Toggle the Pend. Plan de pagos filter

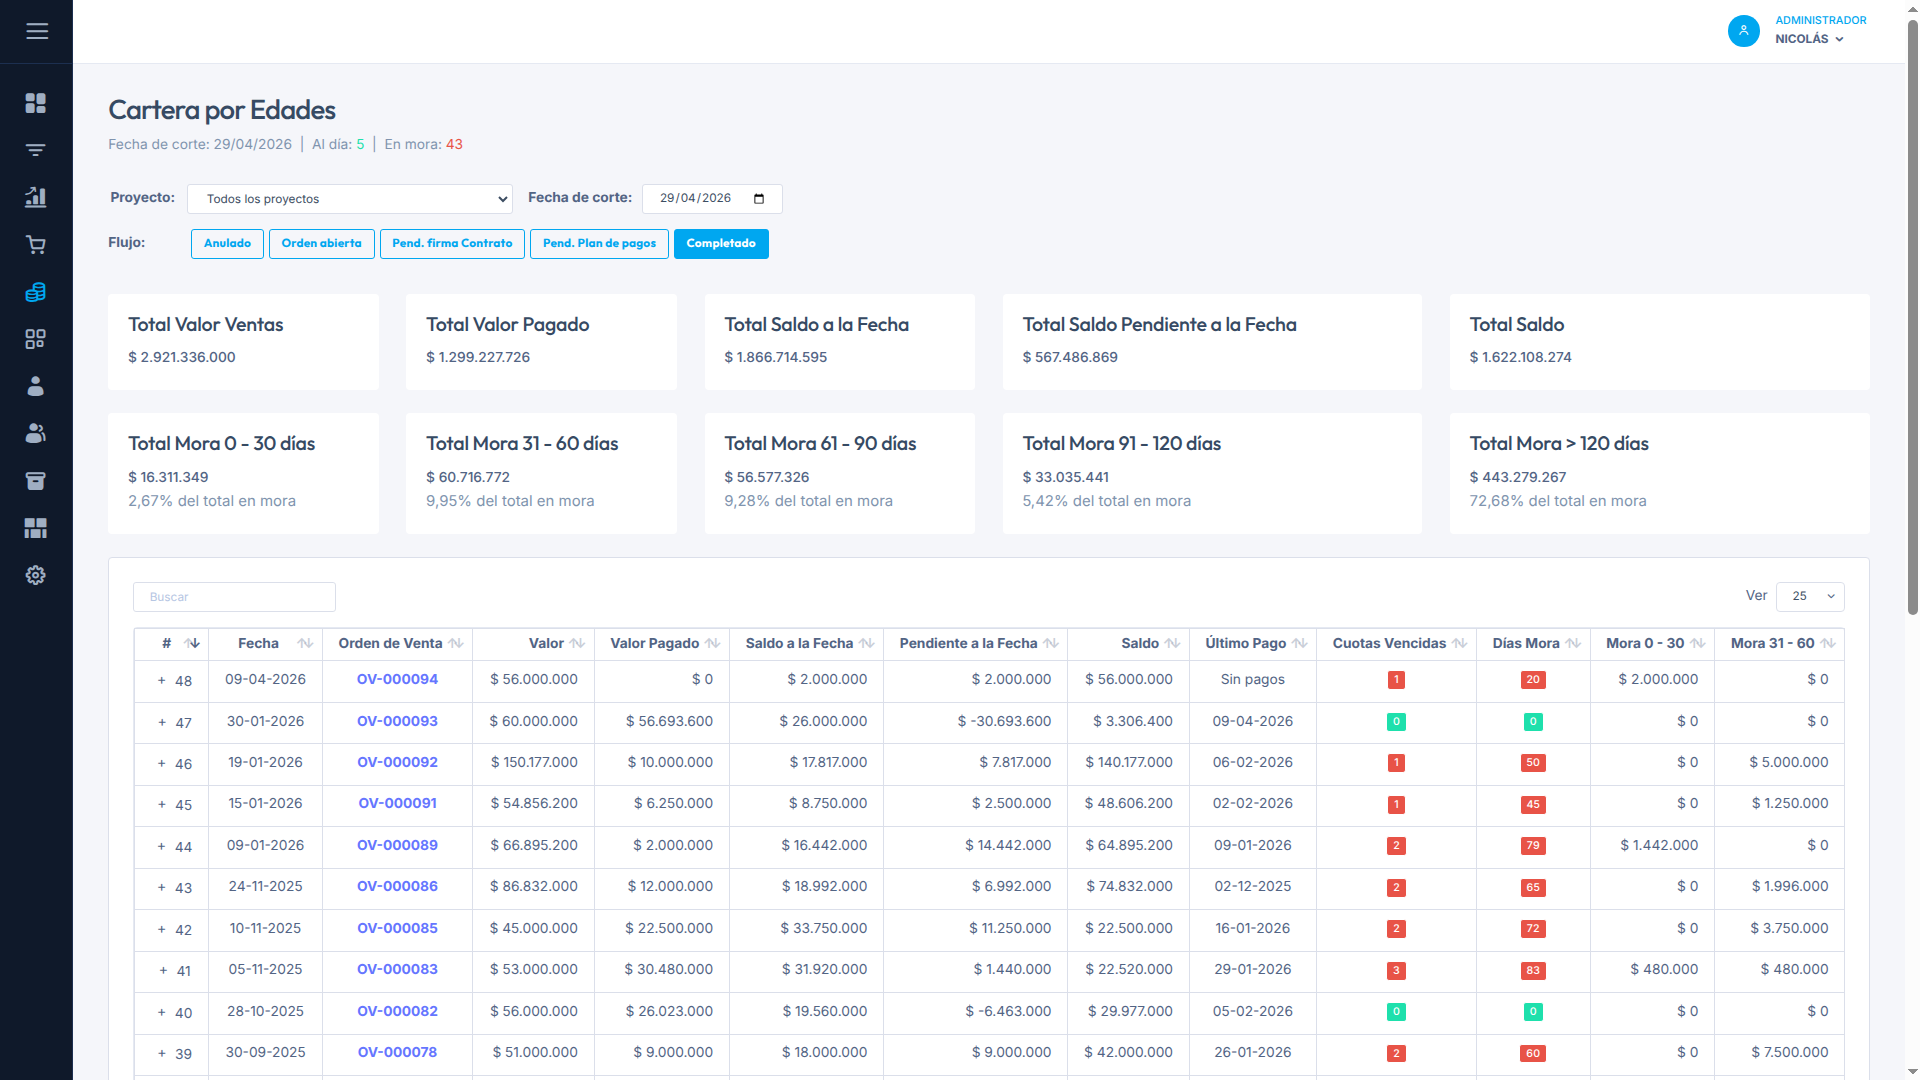(599, 244)
